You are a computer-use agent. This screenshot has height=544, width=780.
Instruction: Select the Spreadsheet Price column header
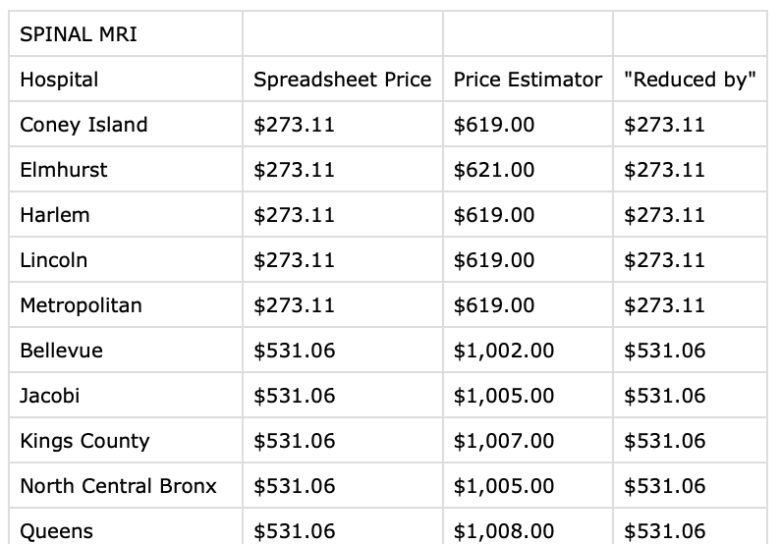(343, 79)
